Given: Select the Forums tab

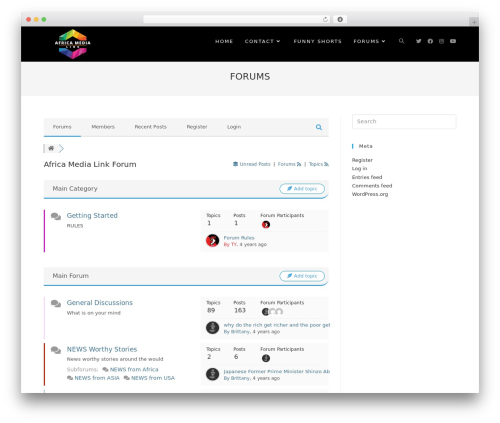Looking at the screenshot, I should pyautogui.click(x=62, y=127).
